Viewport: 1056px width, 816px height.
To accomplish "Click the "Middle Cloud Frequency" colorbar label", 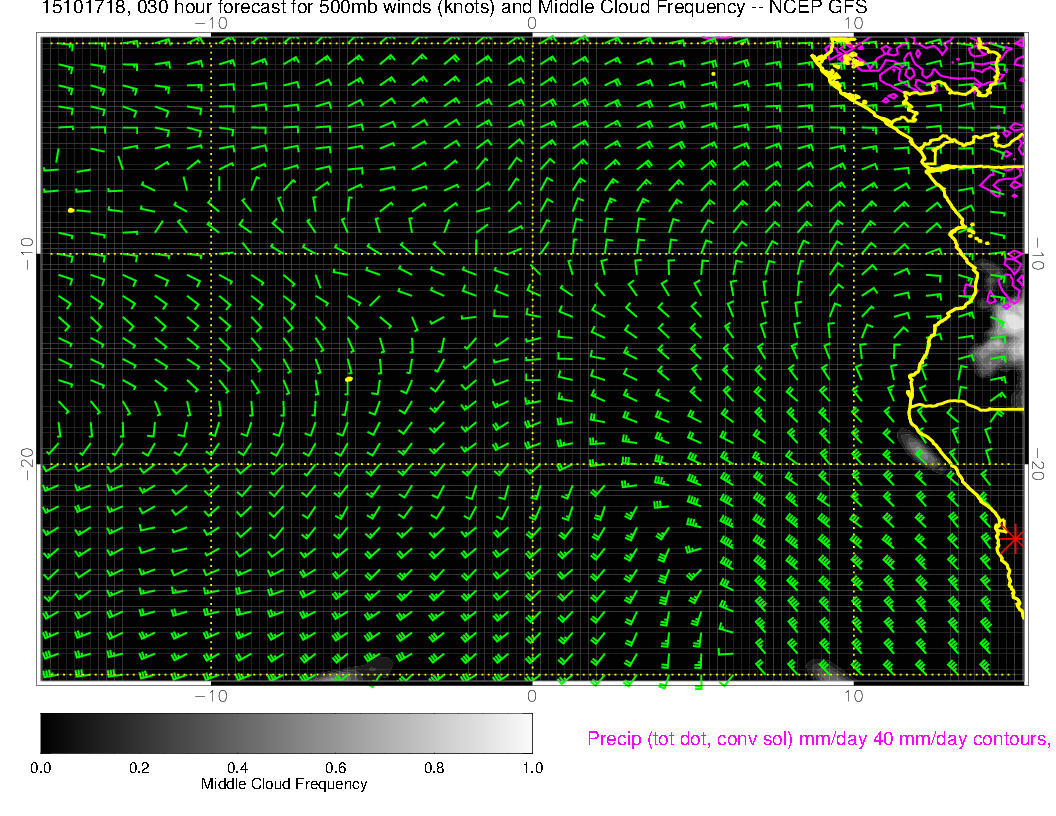I will pyautogui.click(x=284, y=784).
